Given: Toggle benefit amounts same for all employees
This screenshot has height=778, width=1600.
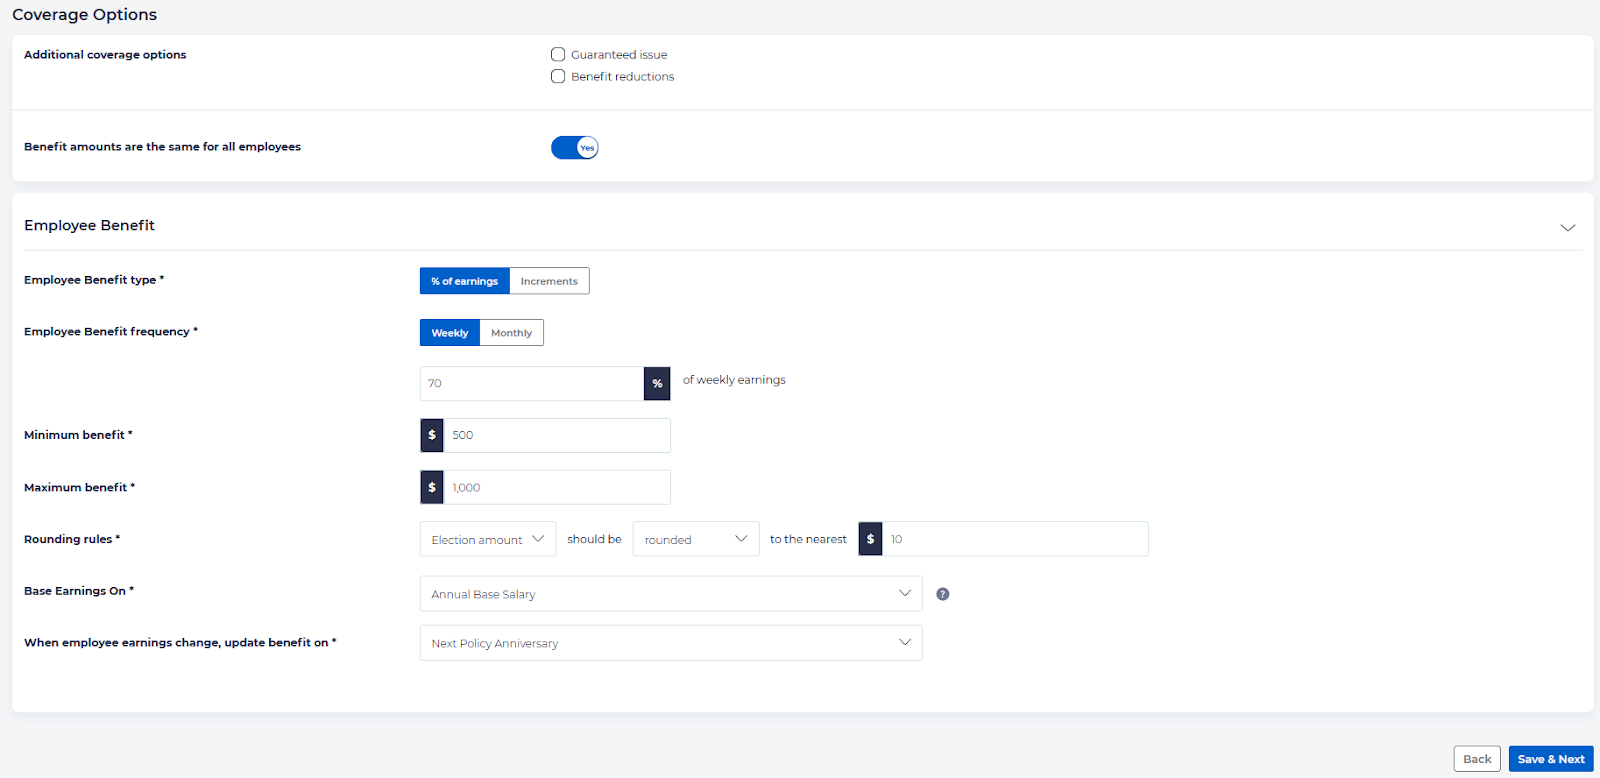Looking at the screenshot, I should (574, 148).
